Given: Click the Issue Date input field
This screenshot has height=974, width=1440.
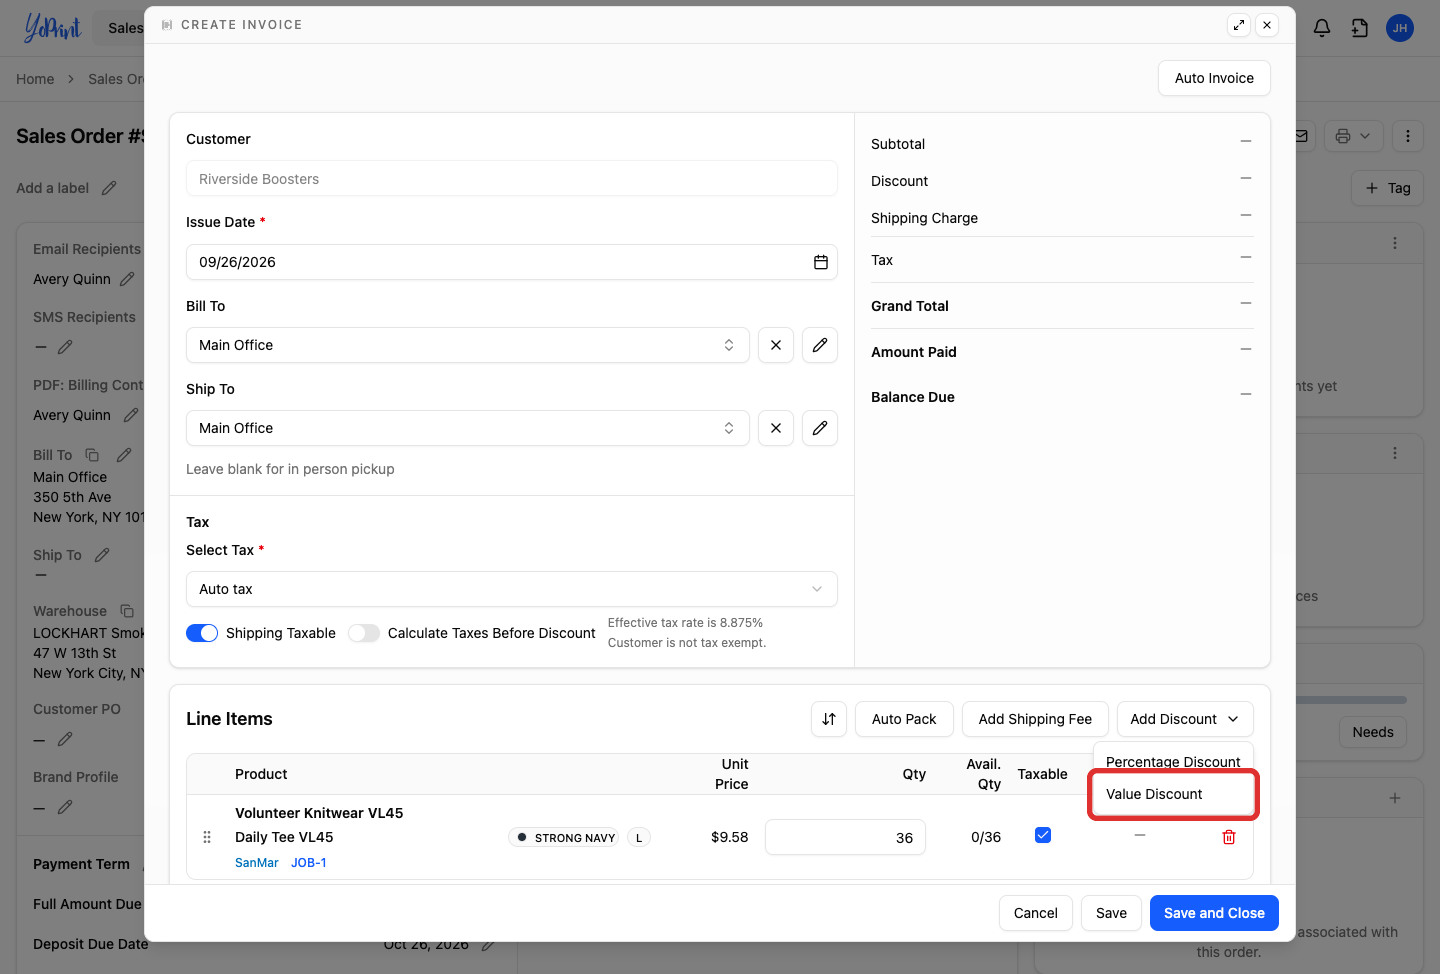Looking at the screenshot, I should point(512,262).
